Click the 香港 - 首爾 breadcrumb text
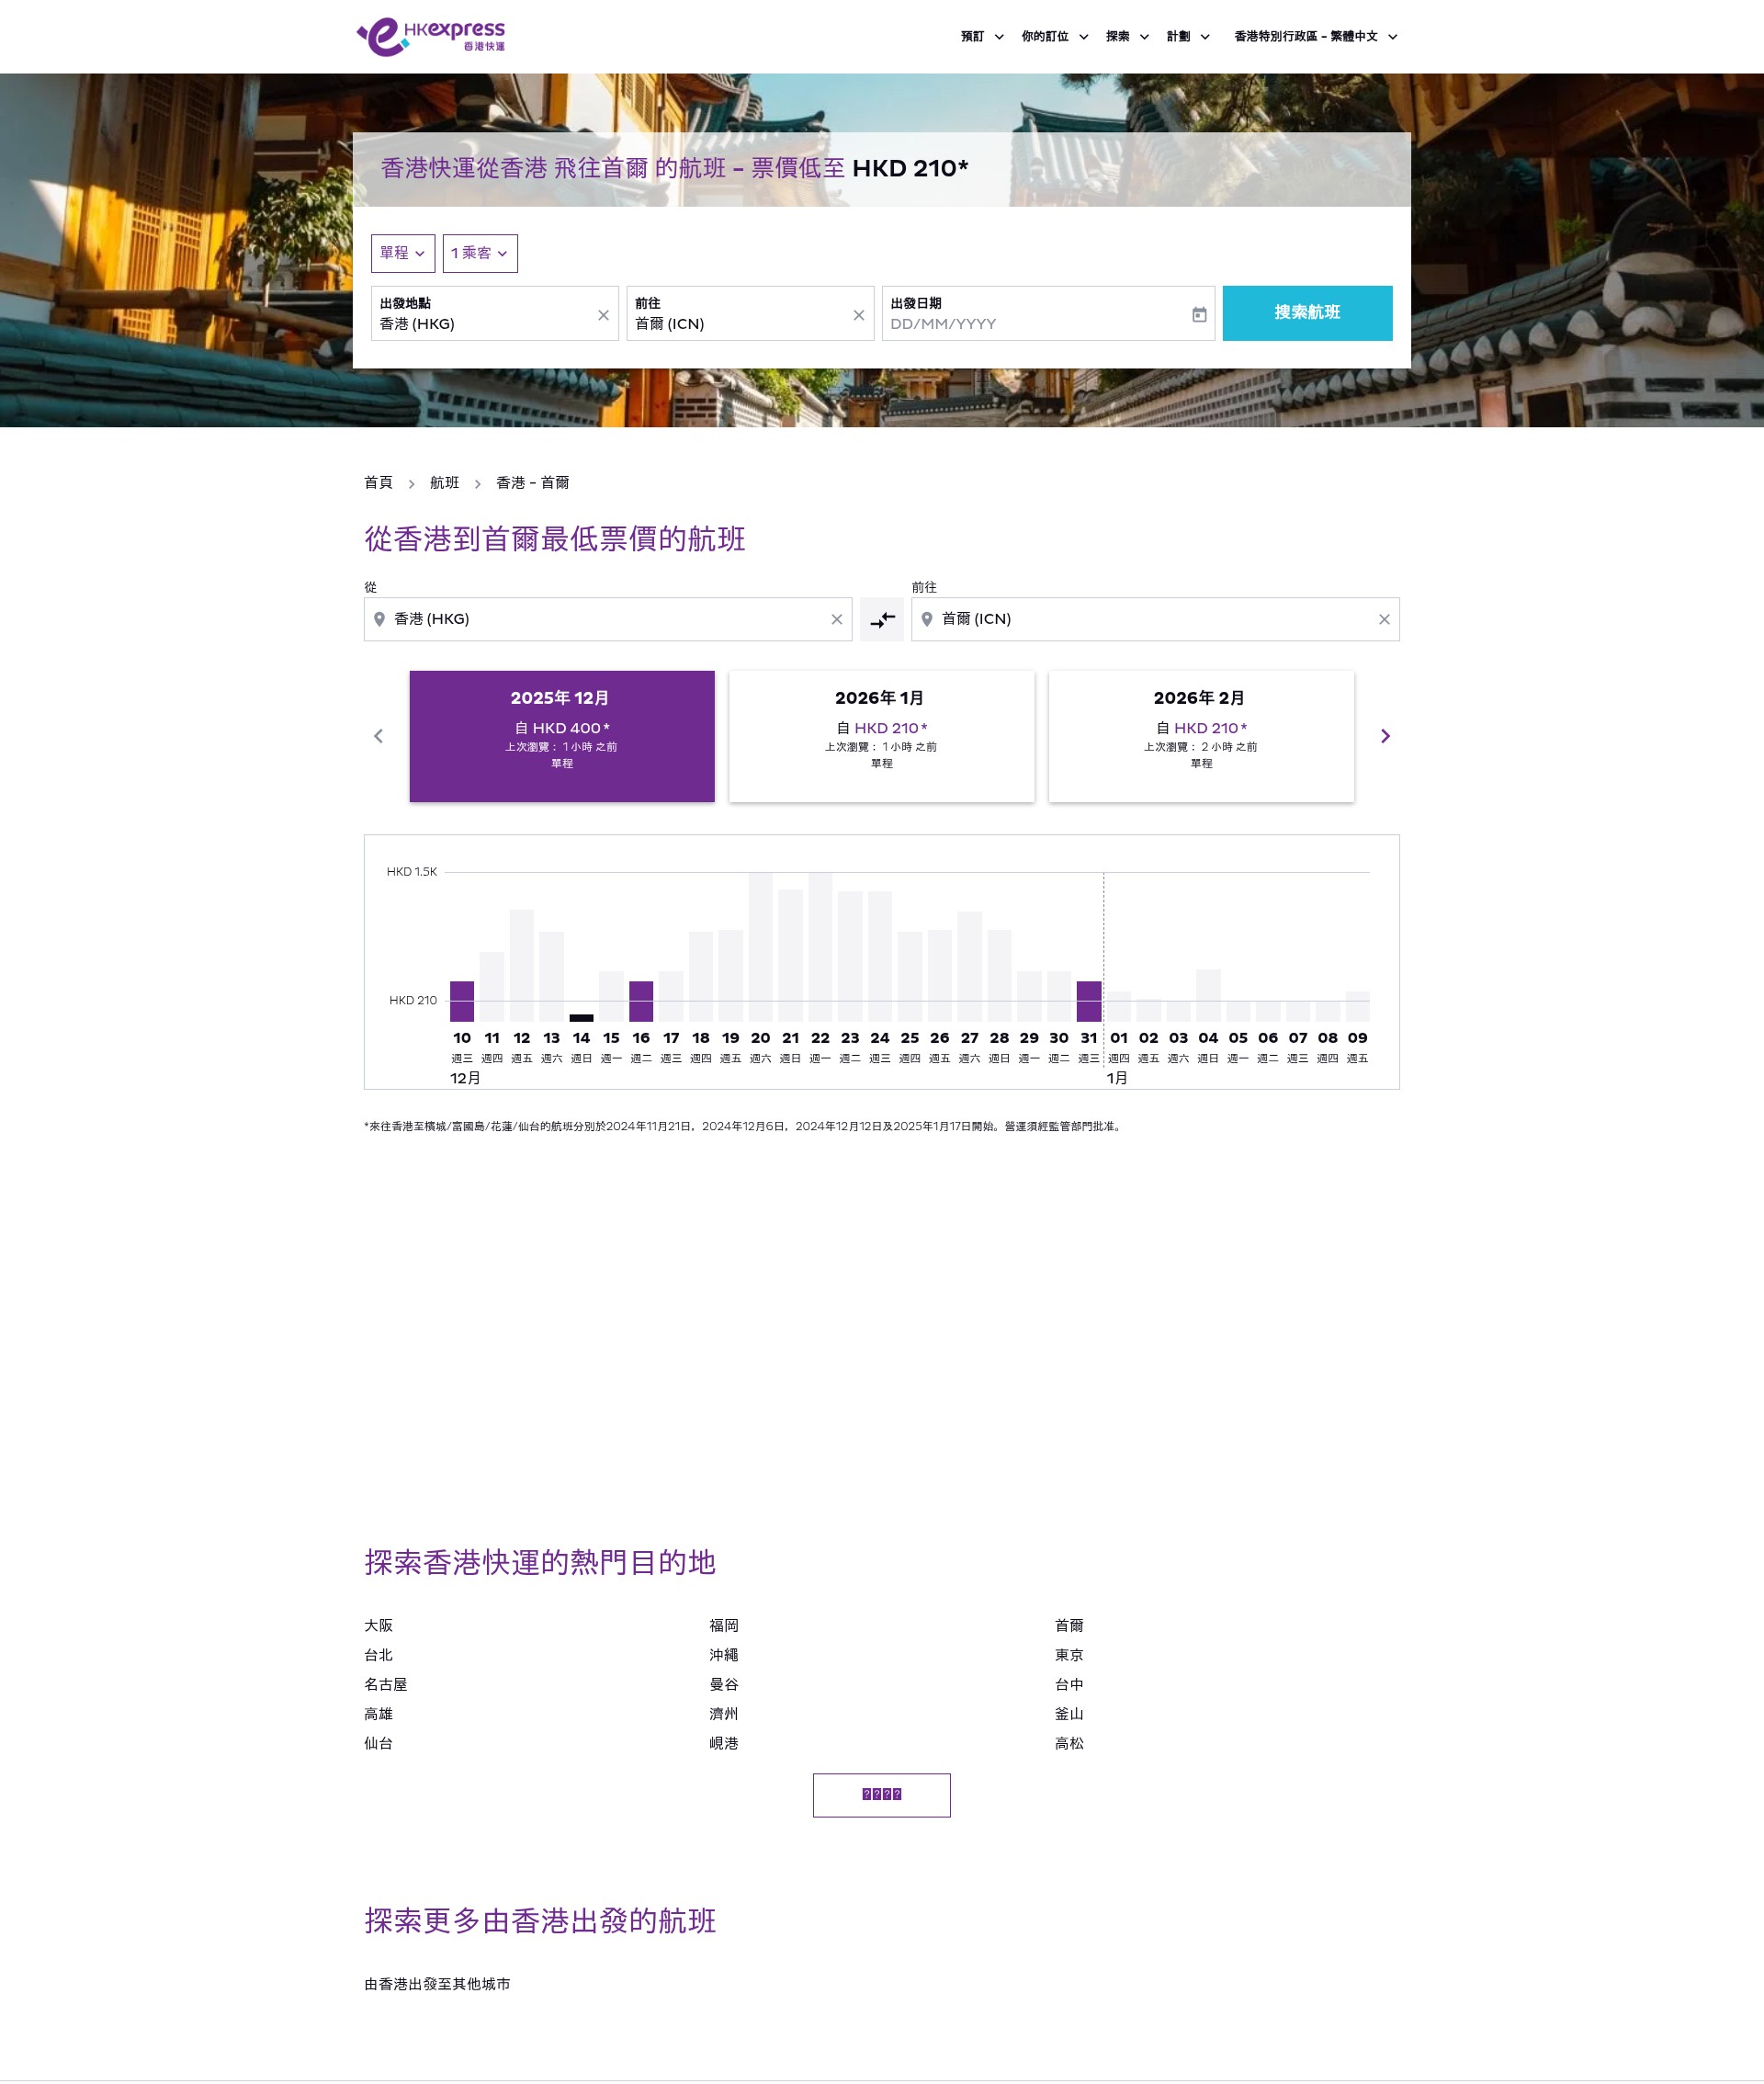 tap(532, 483)
